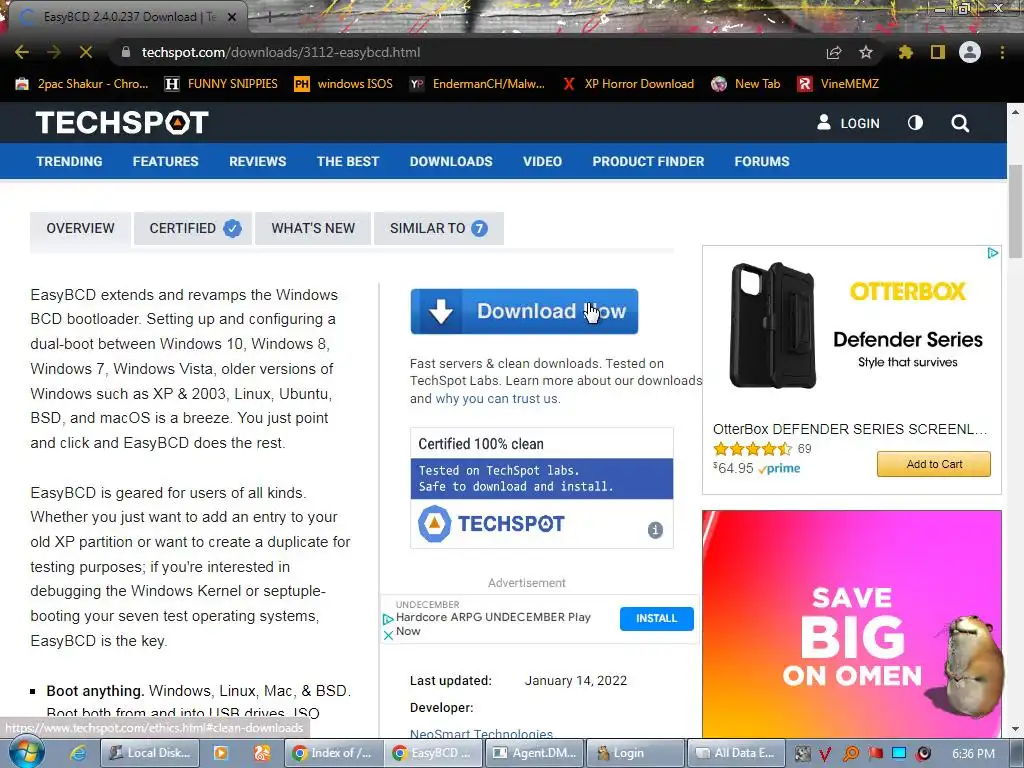Select the DOWNLOADS menu item
This screenshot has height=768, width=1024.
[x=451, y=161]
